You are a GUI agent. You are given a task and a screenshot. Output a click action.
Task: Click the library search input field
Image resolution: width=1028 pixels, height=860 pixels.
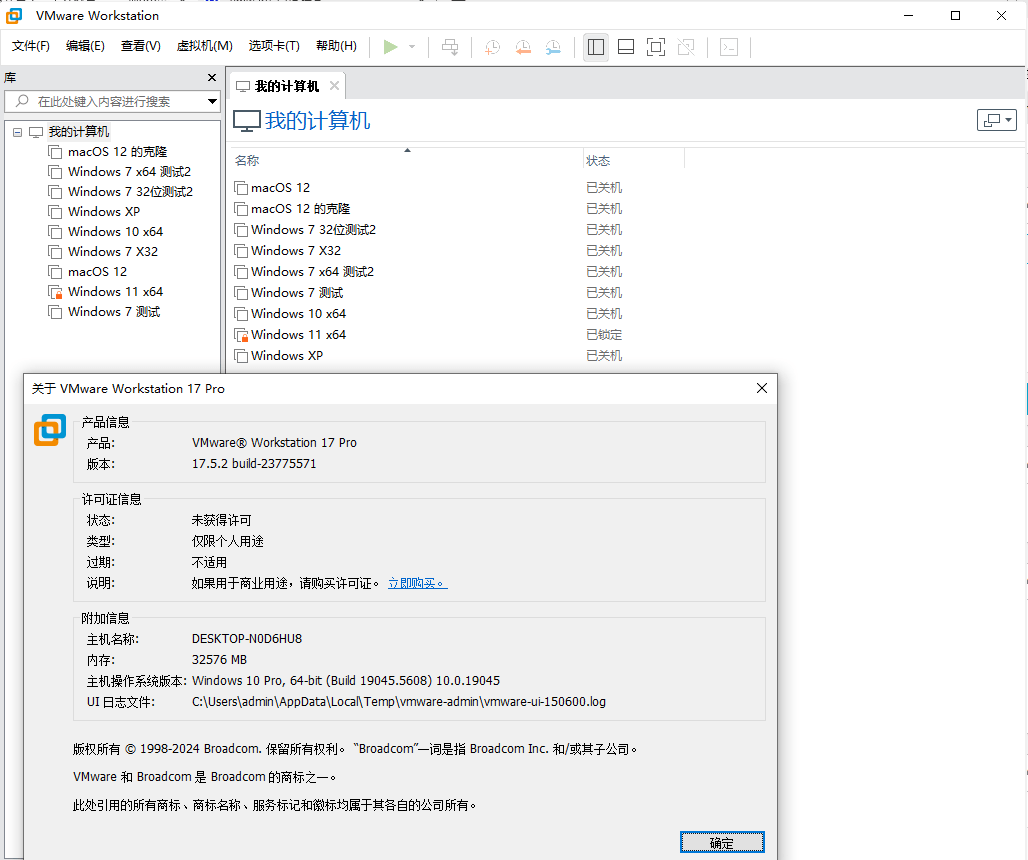105,102
